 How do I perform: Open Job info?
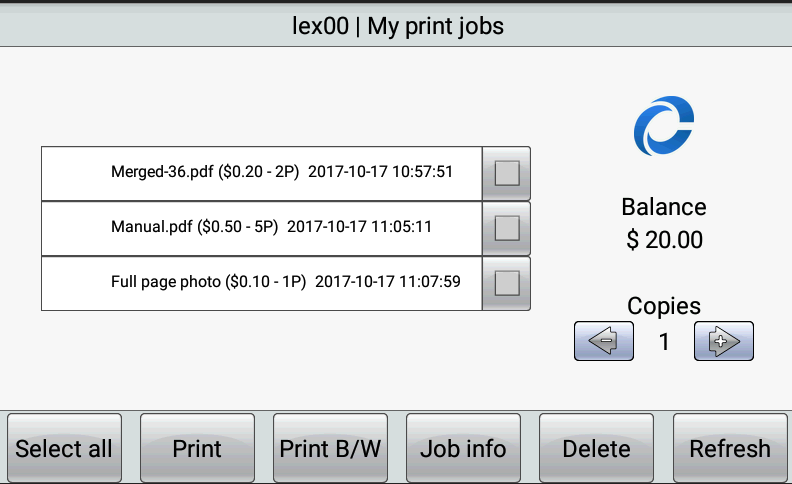click(x=463, y=448)
